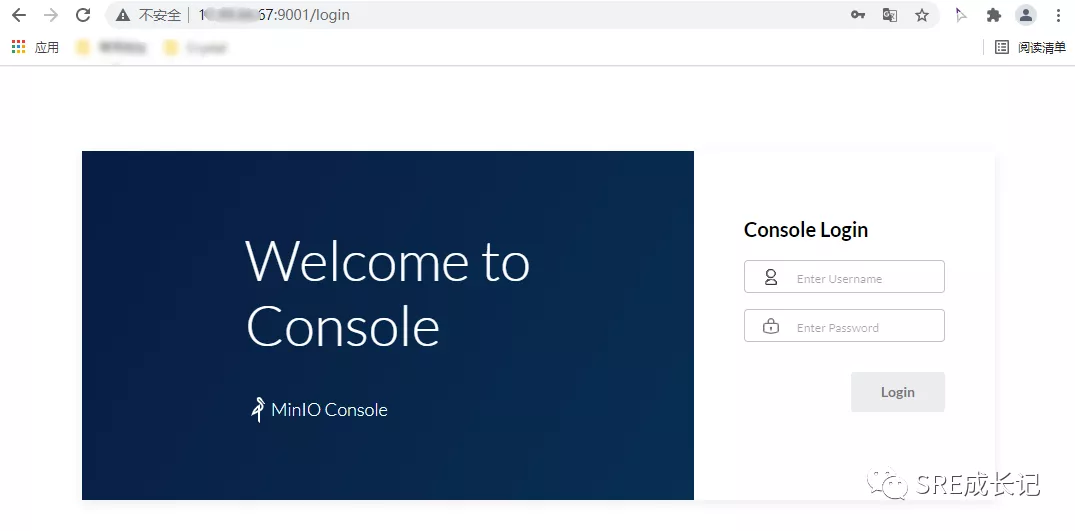Click the browser forward arrow
The width and height of the screenshot is (1075, 531).
[x=51, y=15]
